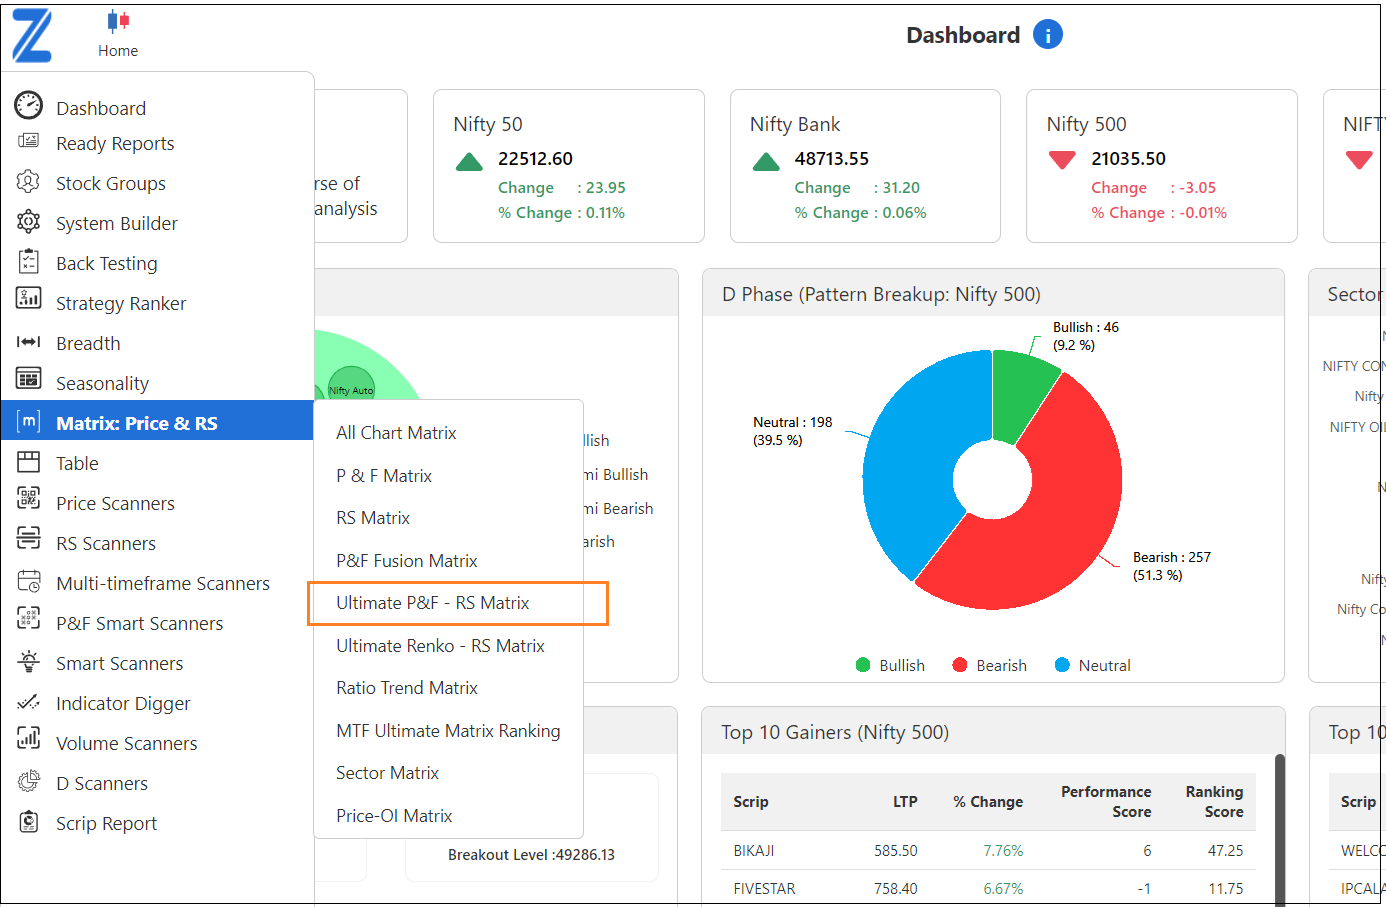Go to Stock Groups label
Image resolution: width=1386 pixels, height=907 pixels.
(x=111, y=184)
